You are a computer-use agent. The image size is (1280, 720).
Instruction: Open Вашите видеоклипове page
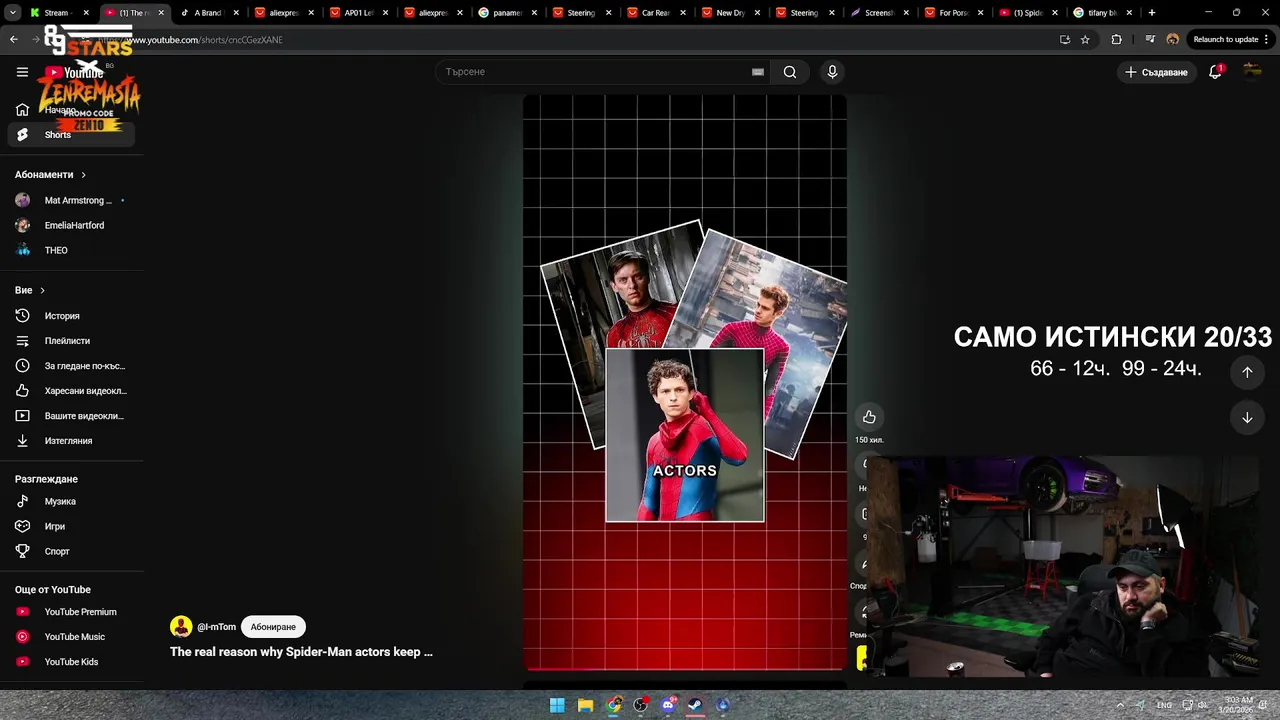coord(71,416)
